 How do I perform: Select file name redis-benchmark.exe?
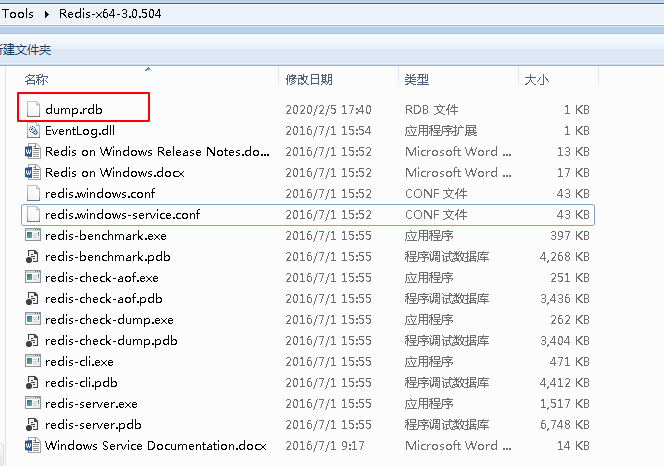point(106,236)
